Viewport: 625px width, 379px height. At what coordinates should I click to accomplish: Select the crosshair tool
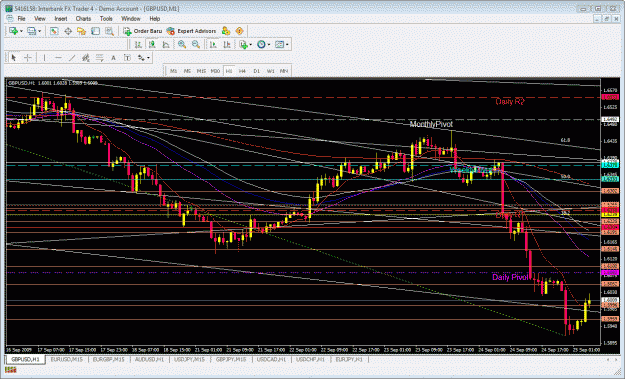28,58
